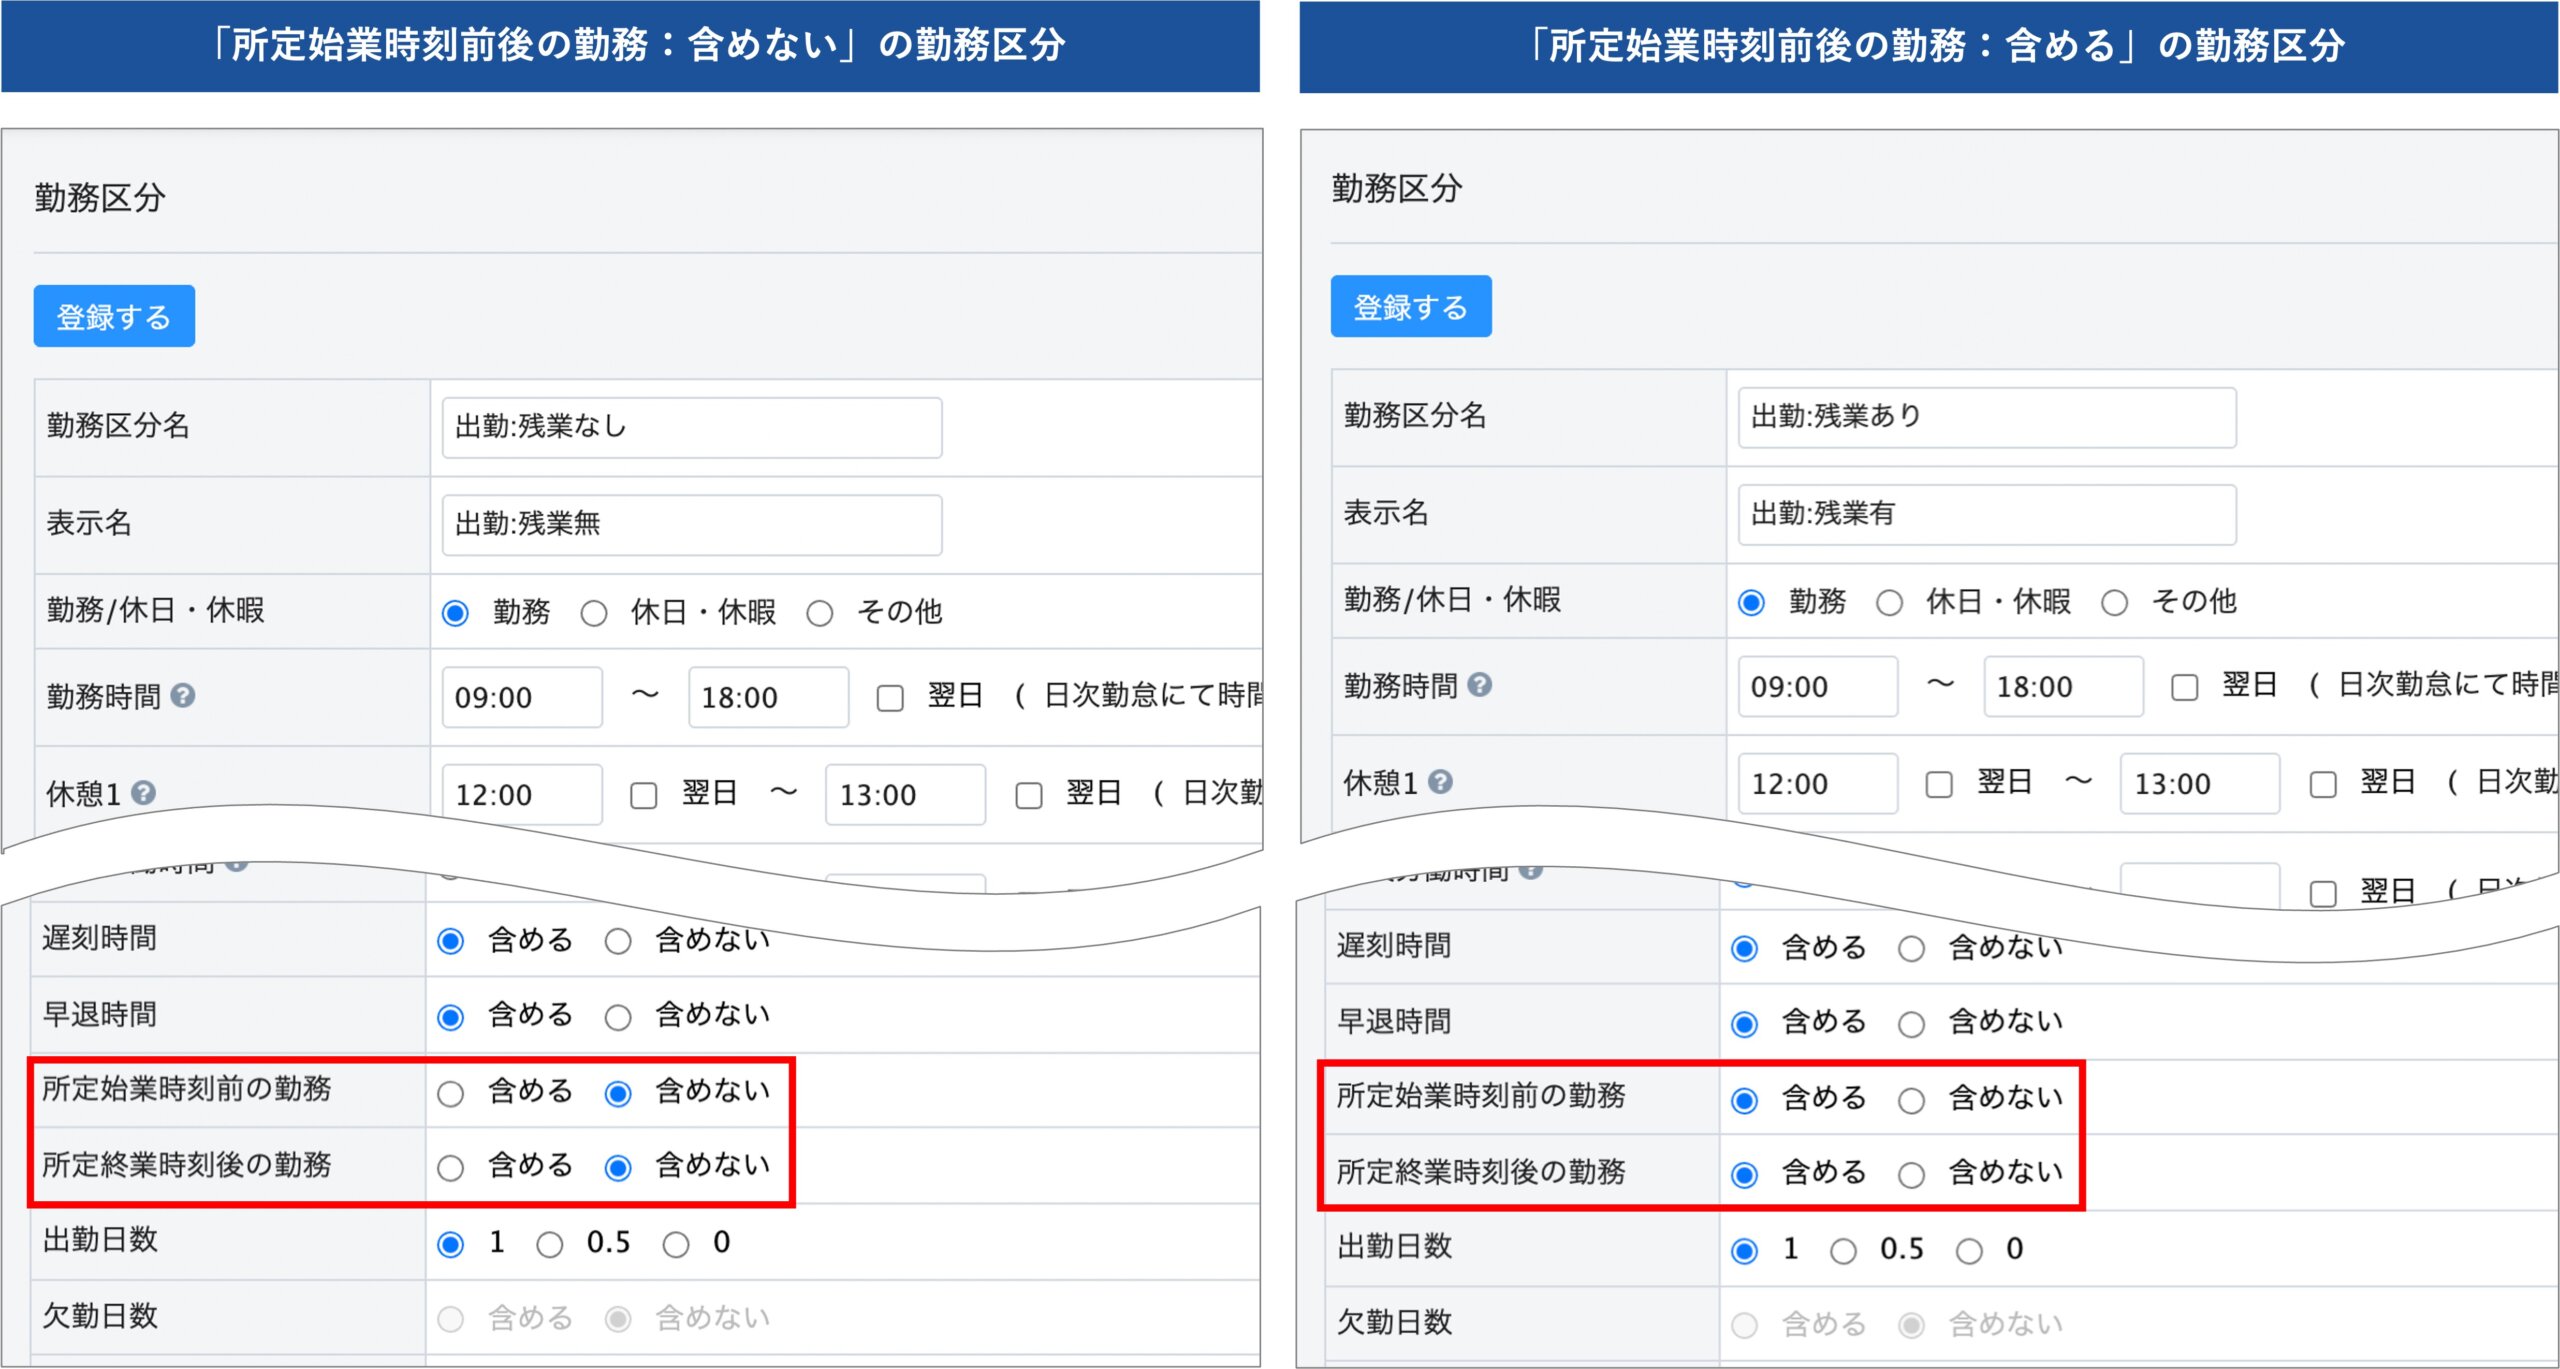Viewport: 2560px width, 1369px height.
Task: Click 表示名 field containing 出勤:残業有
Action: tap(1986, 514)
